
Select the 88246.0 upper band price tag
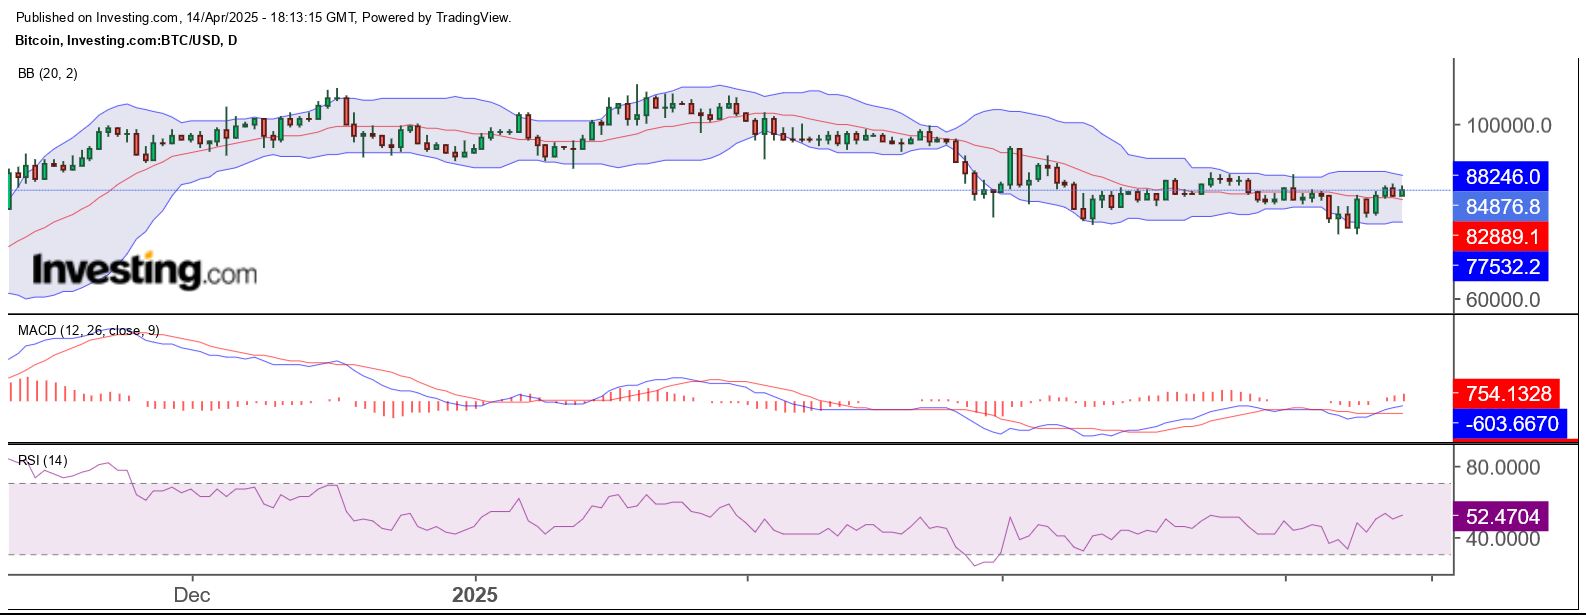[x=1501, y=177]
